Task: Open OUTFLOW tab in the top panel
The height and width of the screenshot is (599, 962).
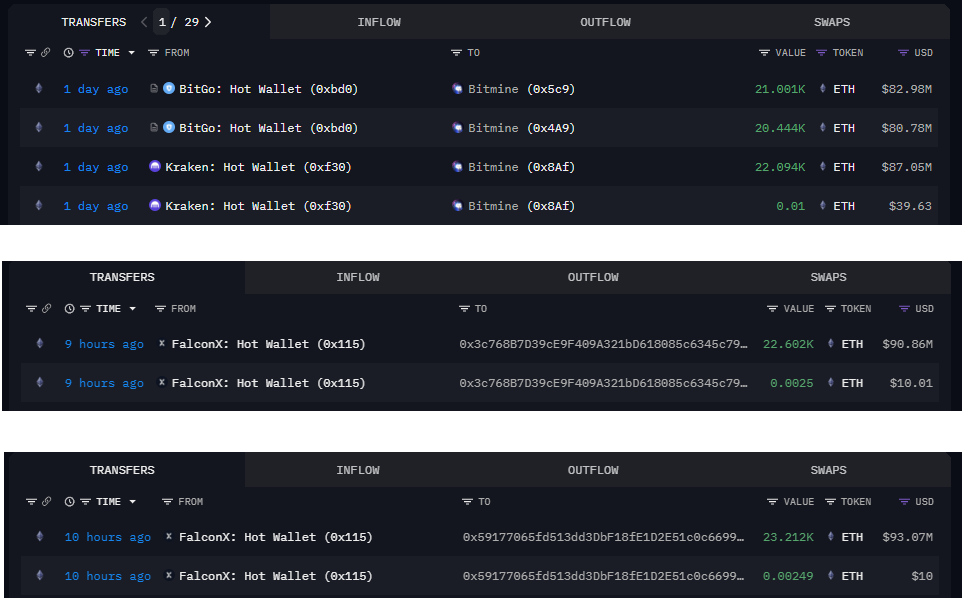Action: pyautogui.click(x=605, y=22)
